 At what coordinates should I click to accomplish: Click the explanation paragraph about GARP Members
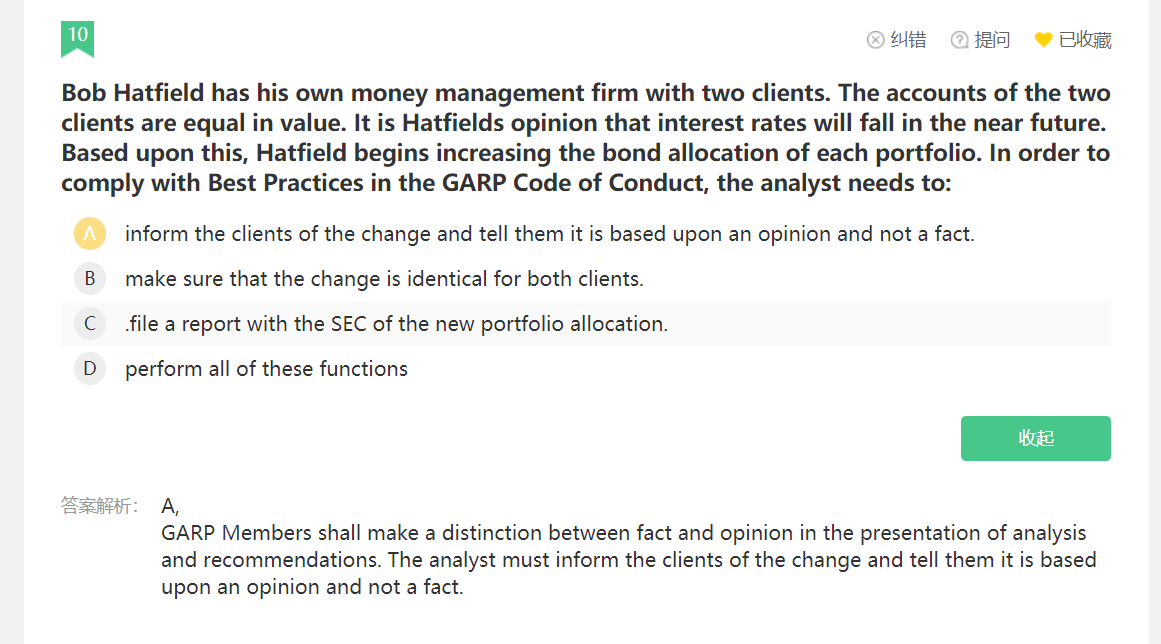click(x=628, y=560)
